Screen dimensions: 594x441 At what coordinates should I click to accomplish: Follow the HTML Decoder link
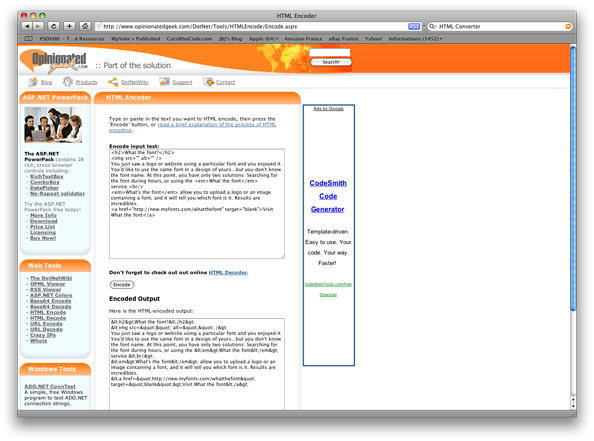(228, 272)
